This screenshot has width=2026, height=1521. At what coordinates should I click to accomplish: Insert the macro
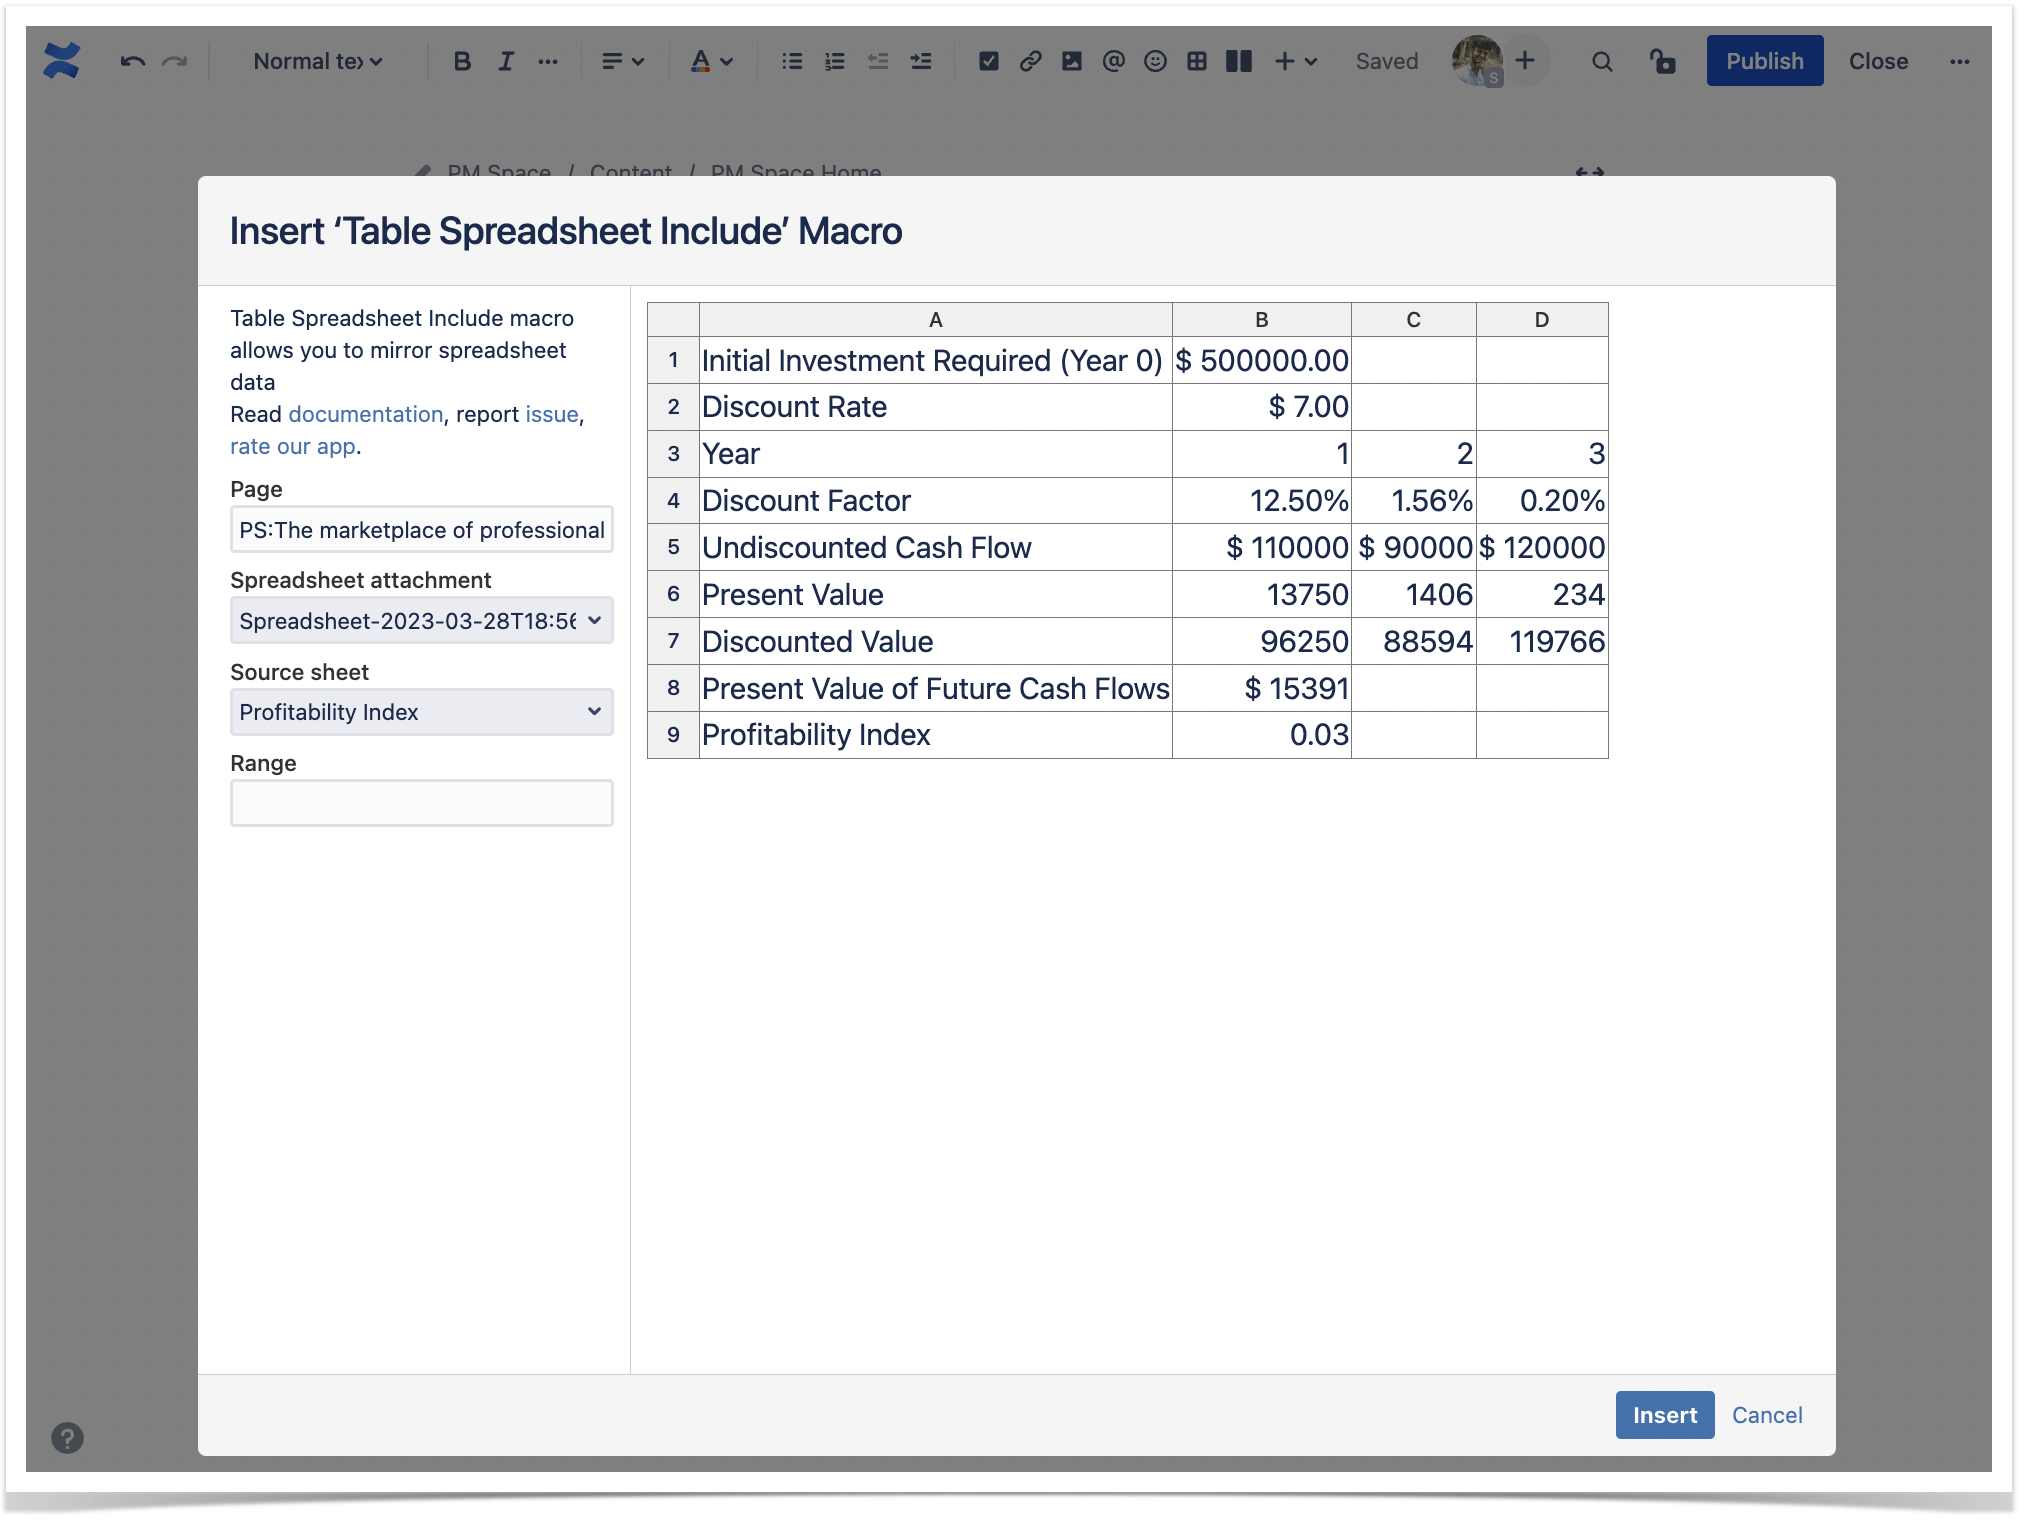tap(1664, 1415)
